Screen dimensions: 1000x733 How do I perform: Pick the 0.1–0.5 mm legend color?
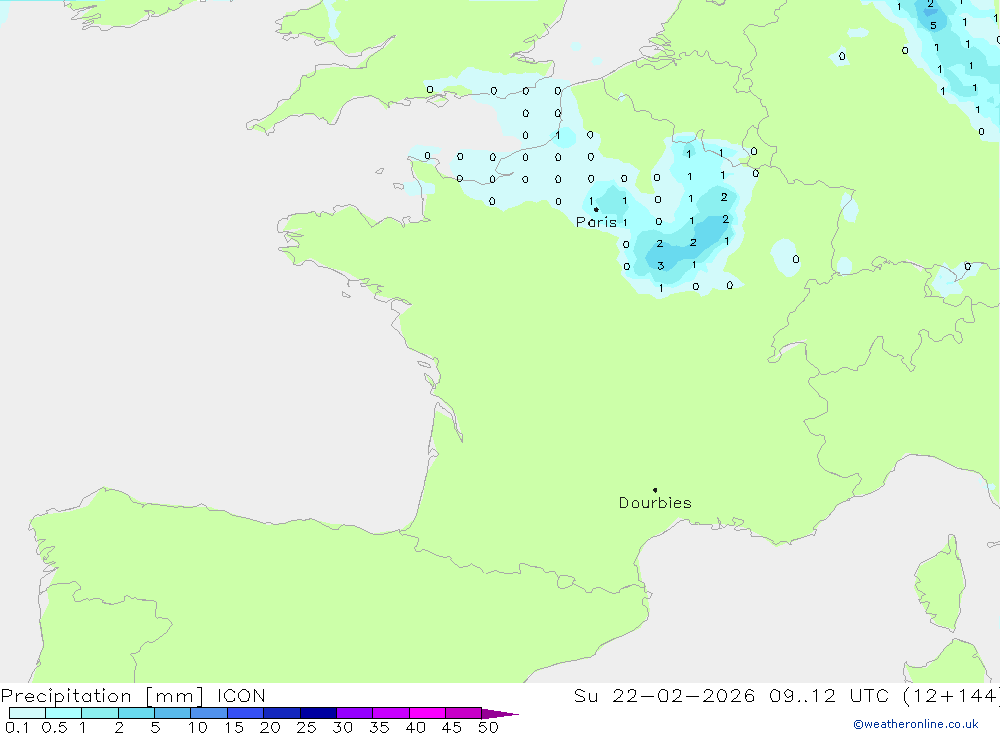point(27,713)
